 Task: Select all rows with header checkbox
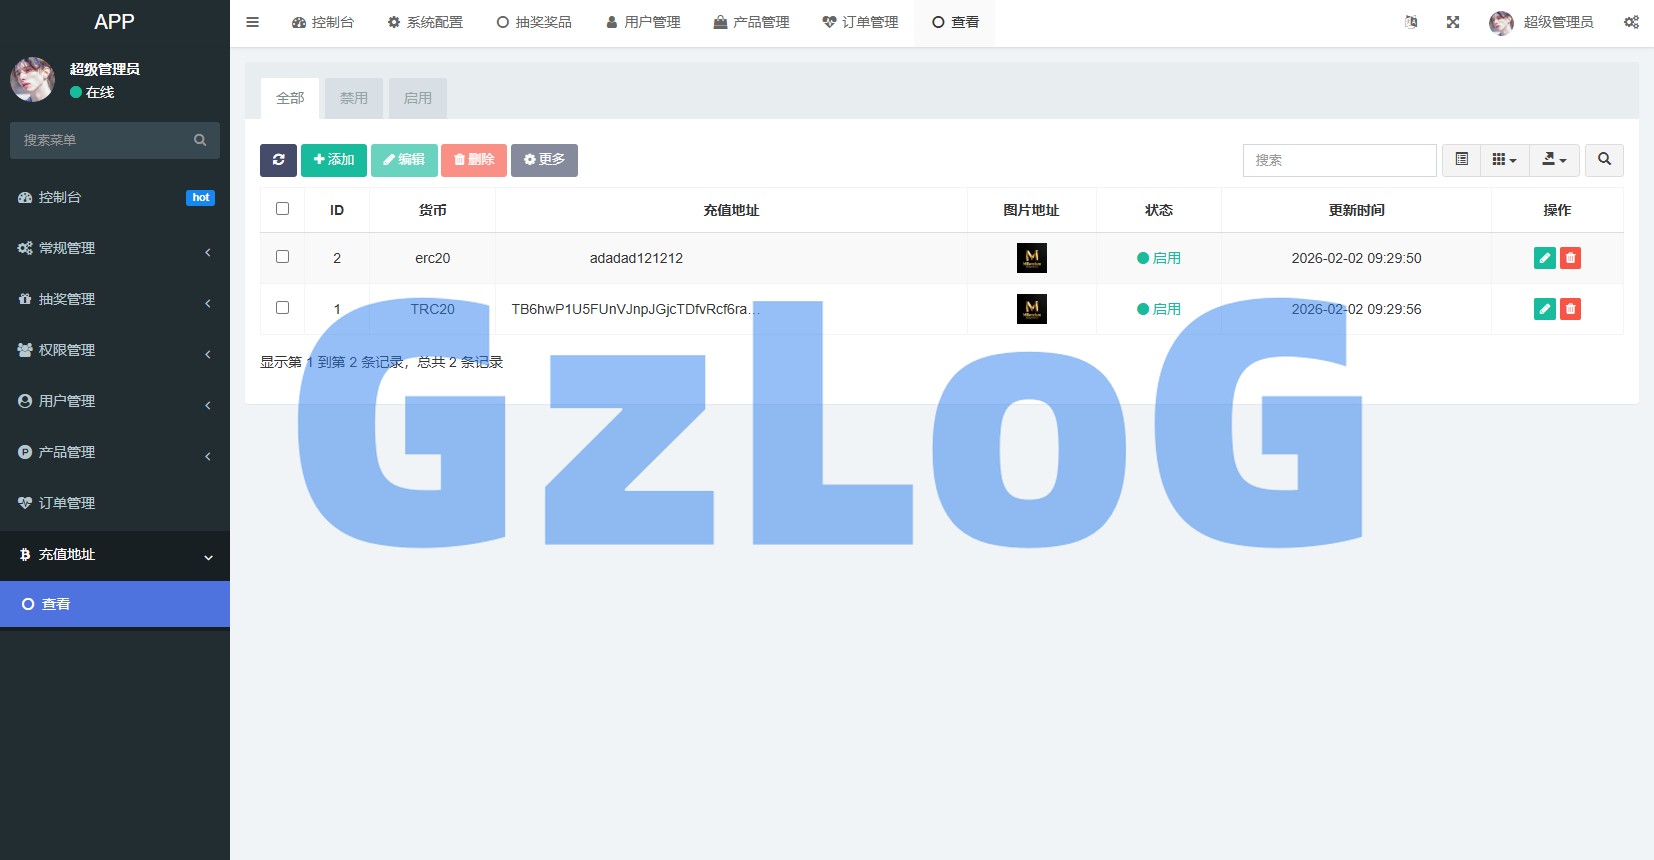(282, 209)
